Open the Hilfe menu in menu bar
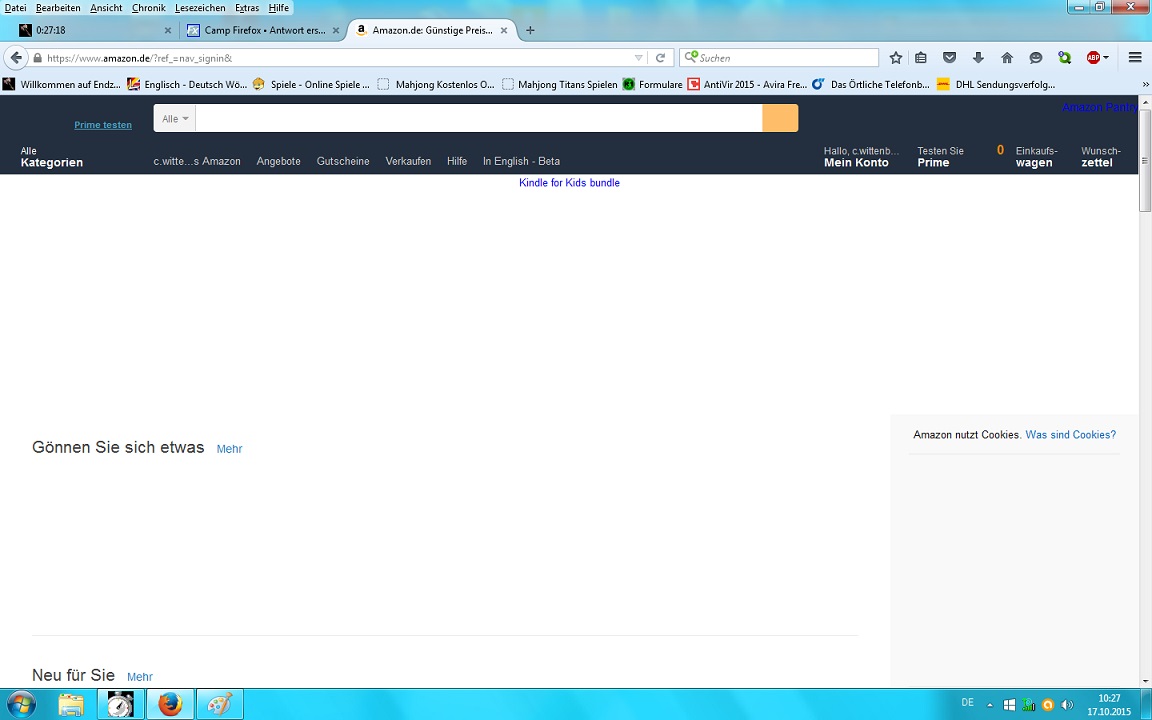Image resolution: width=1152 pixels, height=720 pixels. point(278,7)
